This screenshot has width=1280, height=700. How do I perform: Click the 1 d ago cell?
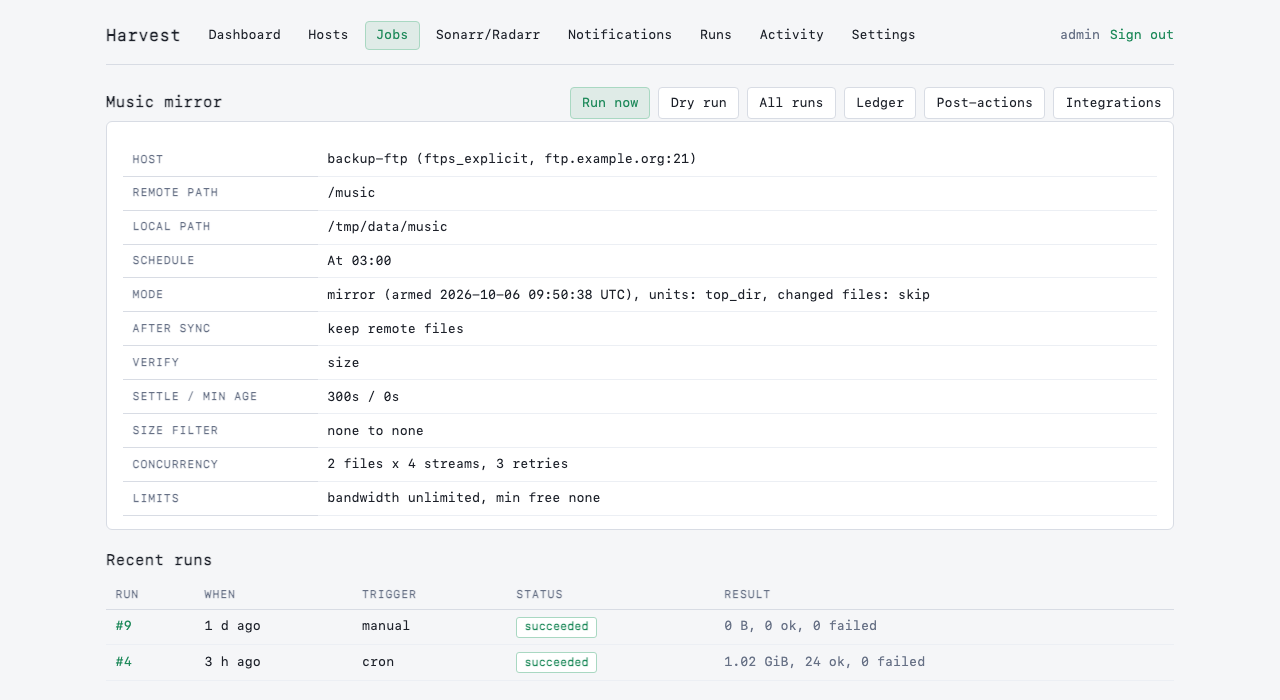coord(232,626)
